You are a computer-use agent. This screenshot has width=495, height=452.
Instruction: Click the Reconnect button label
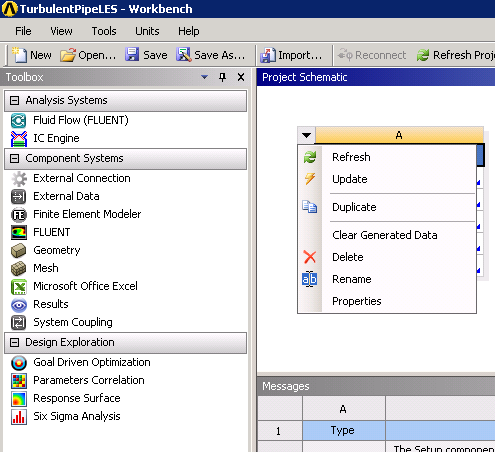click(x=380, y=55)
